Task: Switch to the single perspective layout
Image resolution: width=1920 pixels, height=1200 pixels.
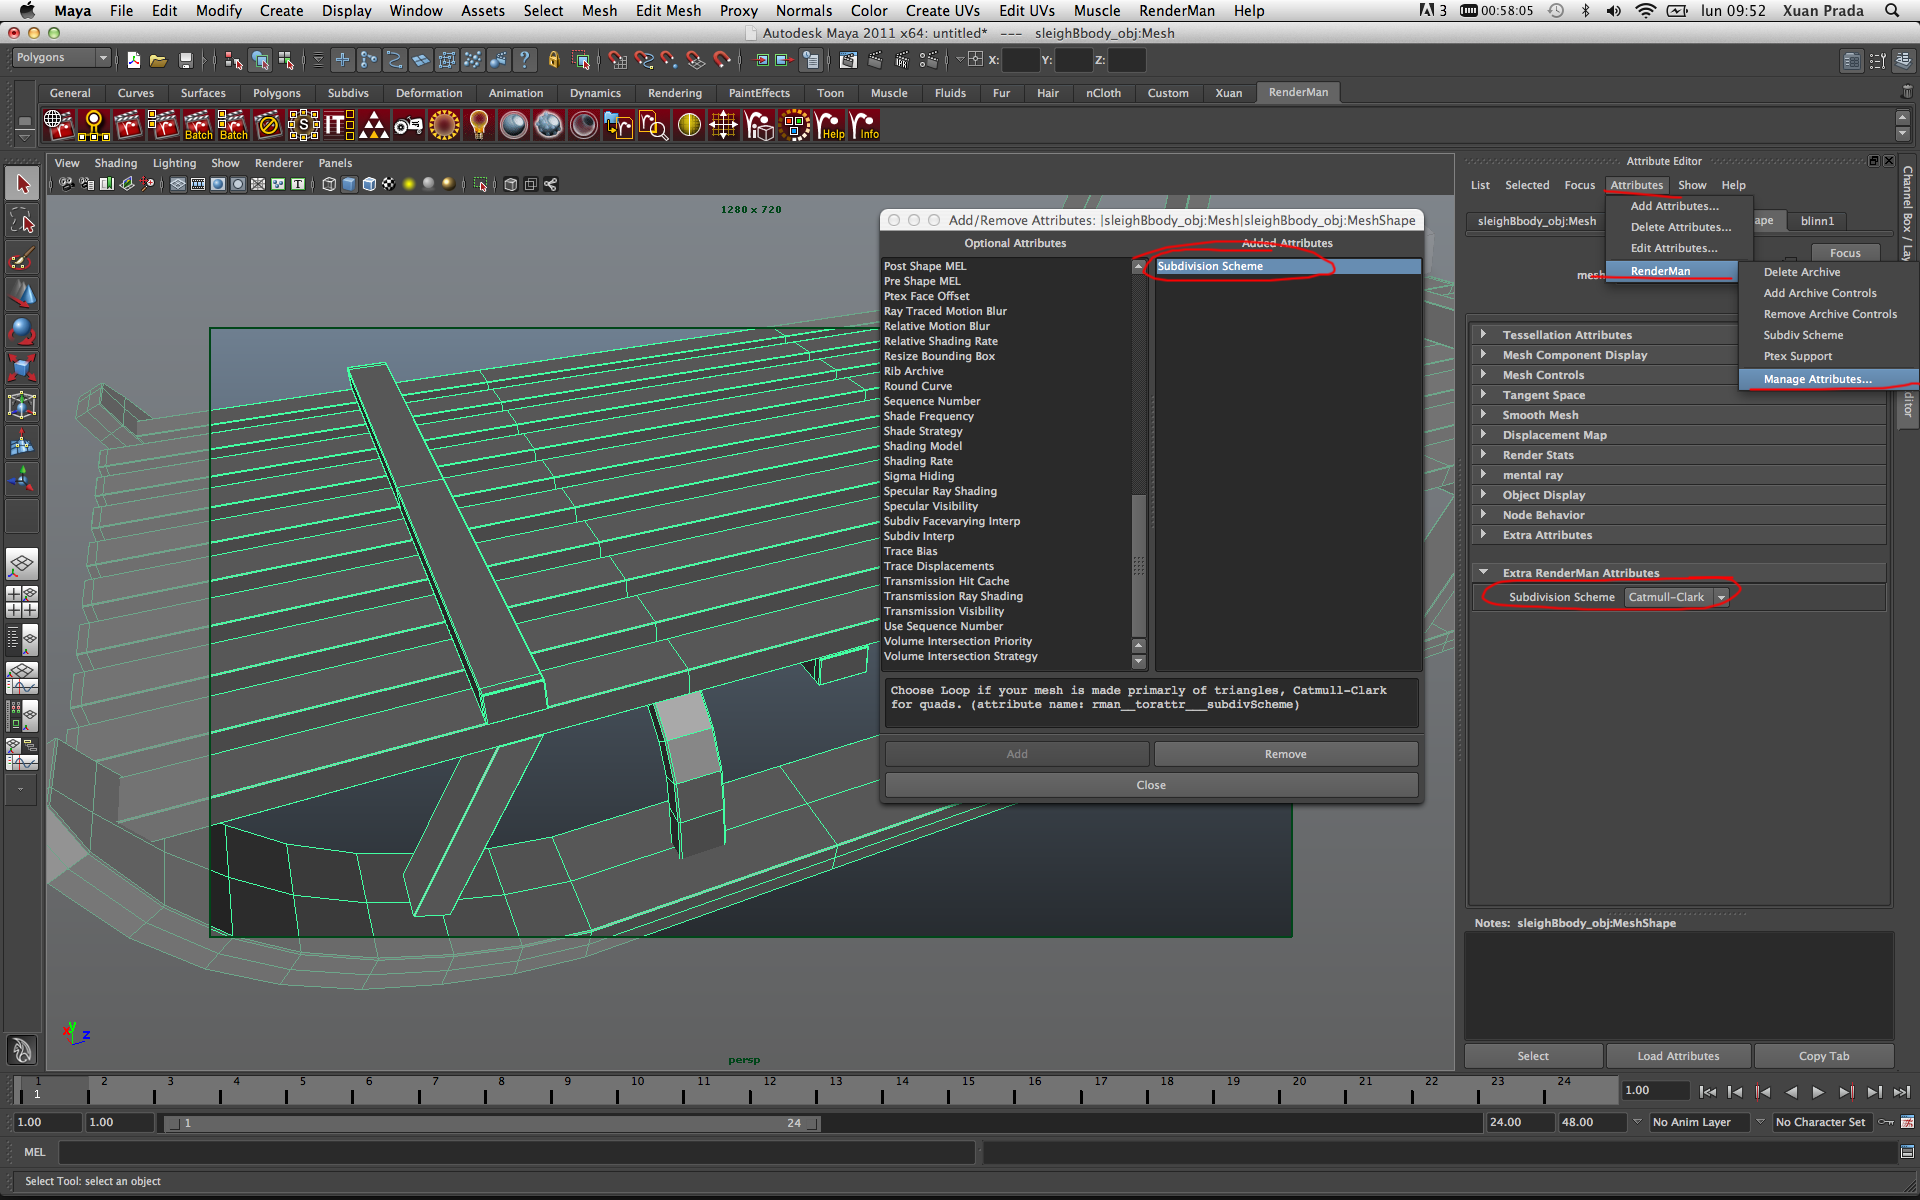Action: coord(22,565)
